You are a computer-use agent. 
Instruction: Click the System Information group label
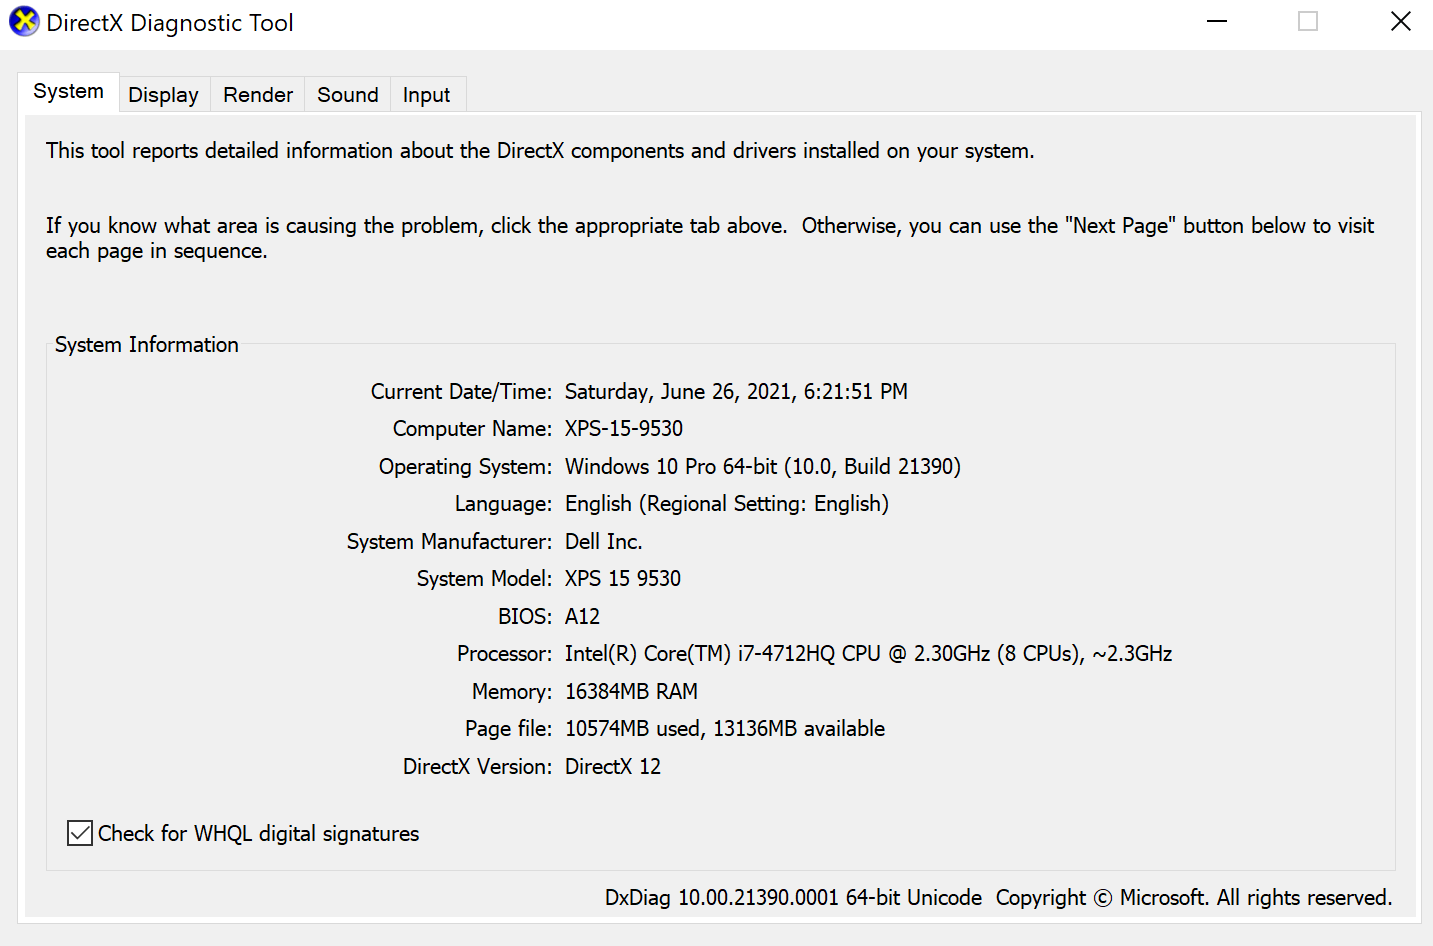point(147,345)
